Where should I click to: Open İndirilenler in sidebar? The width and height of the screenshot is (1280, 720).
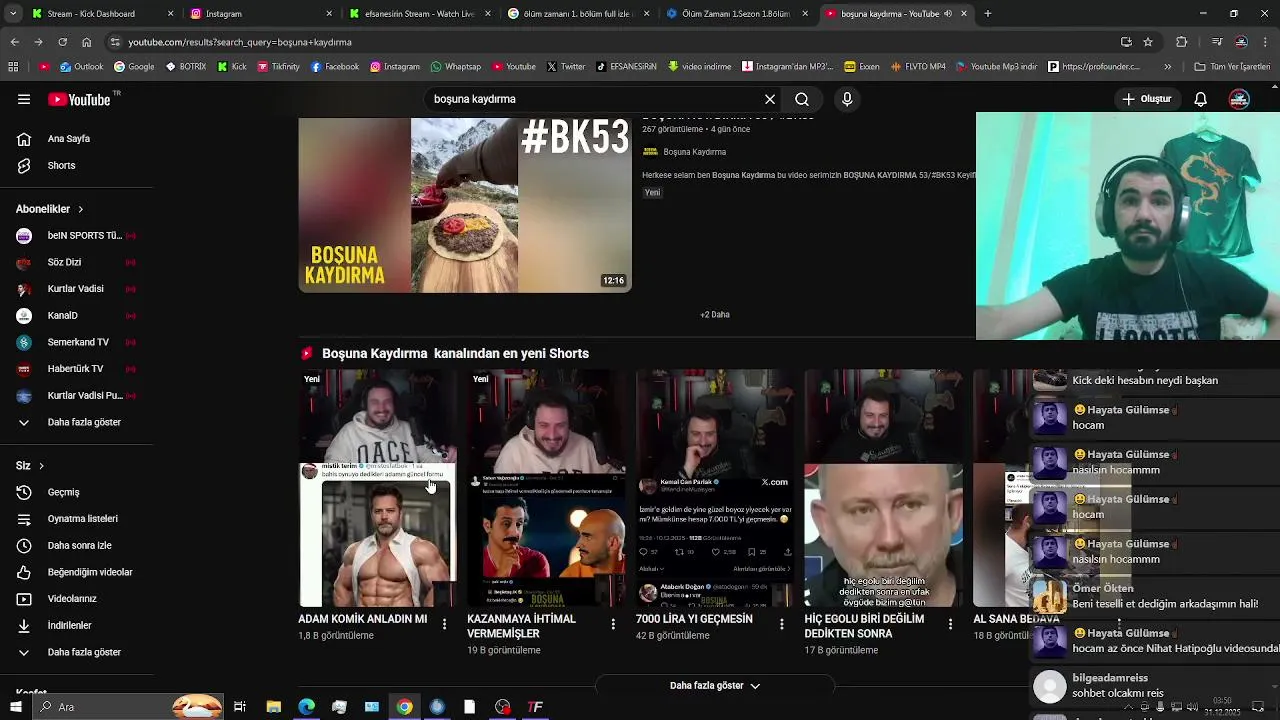(69, 625)
